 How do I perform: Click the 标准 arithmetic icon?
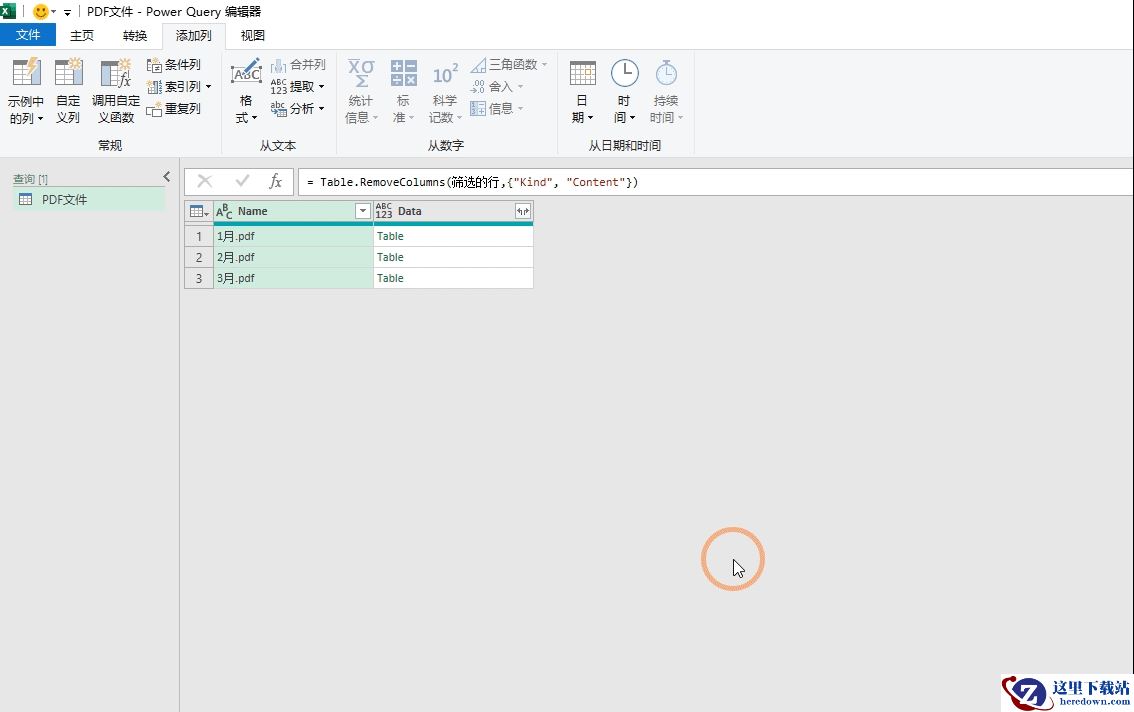coord(404,73)
